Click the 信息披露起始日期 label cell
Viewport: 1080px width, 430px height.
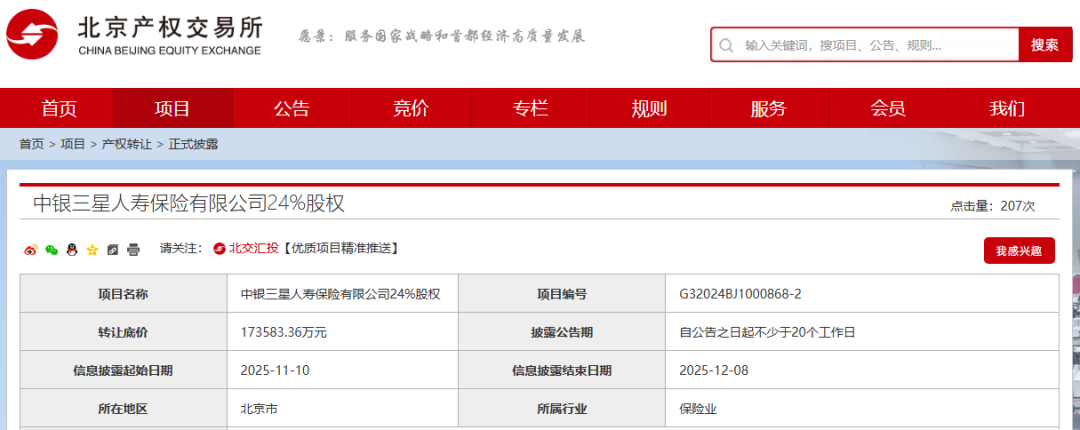click(x=123, y=371)
